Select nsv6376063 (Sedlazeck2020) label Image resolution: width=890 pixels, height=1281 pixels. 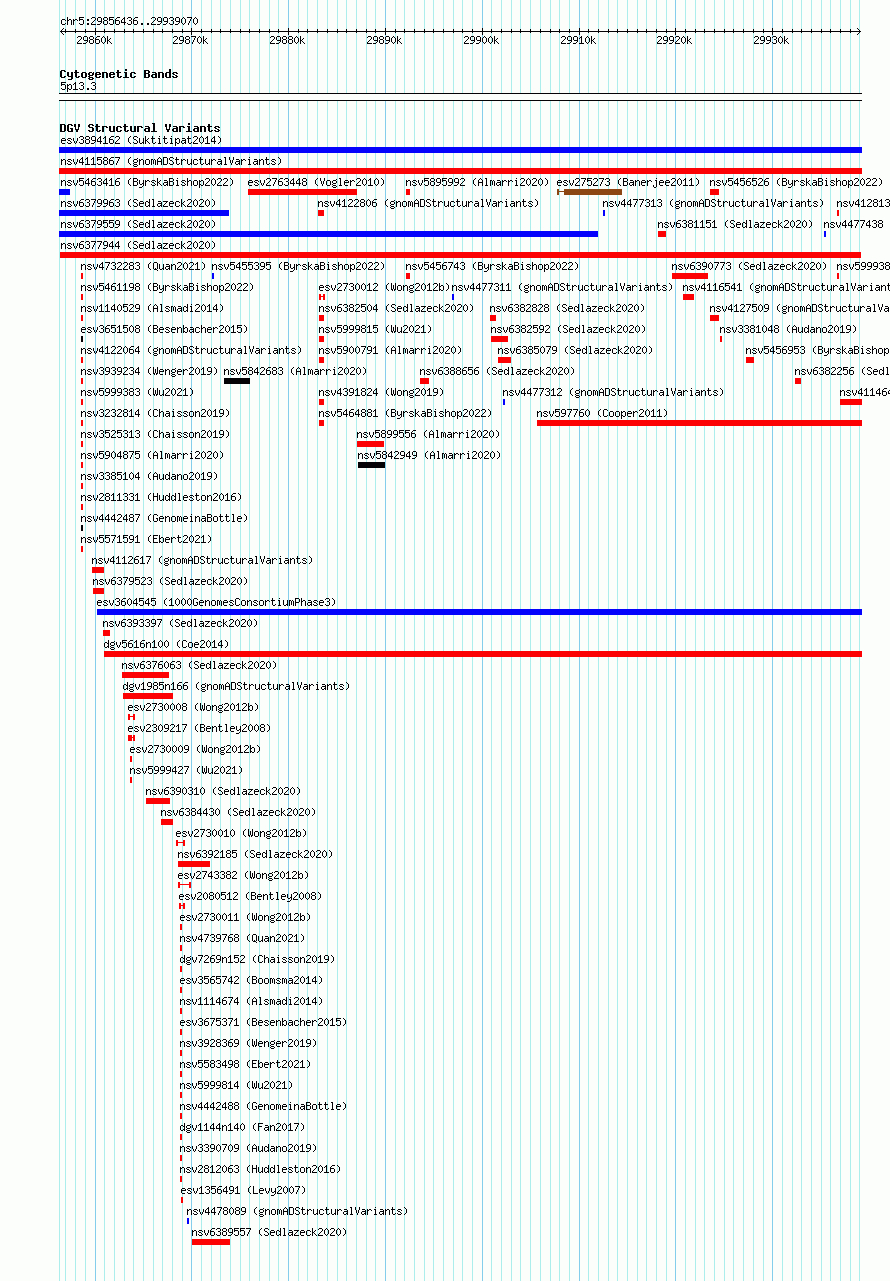tap(200, 666)
